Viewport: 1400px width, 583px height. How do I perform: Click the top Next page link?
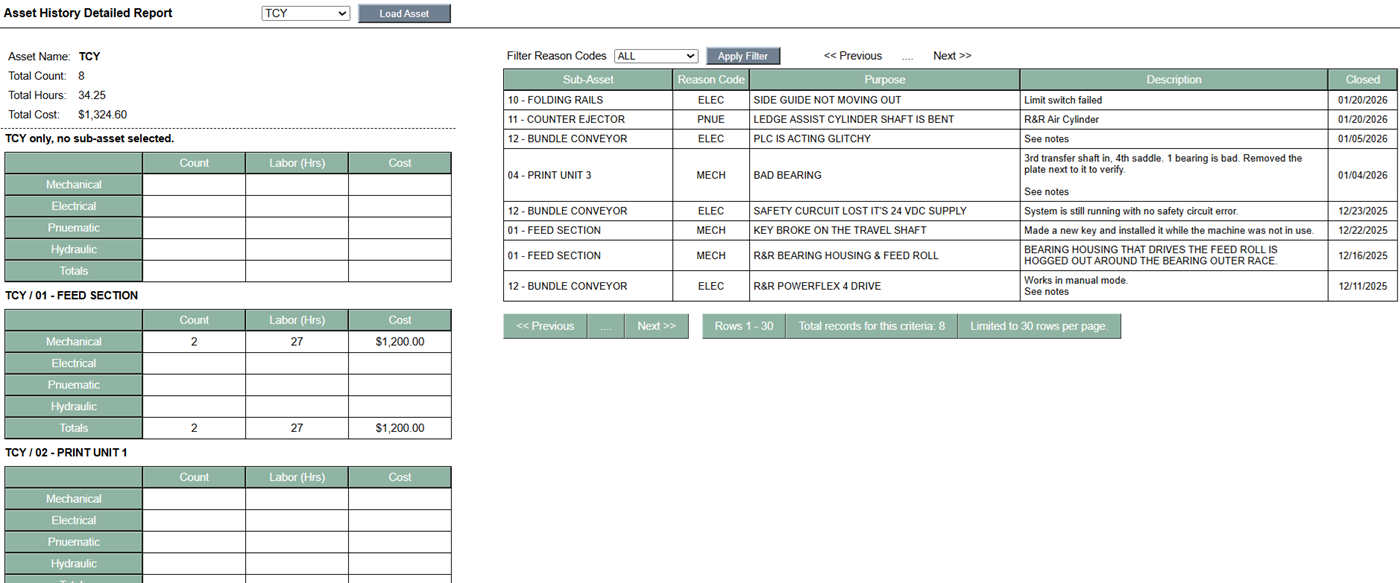click(951, 56)
